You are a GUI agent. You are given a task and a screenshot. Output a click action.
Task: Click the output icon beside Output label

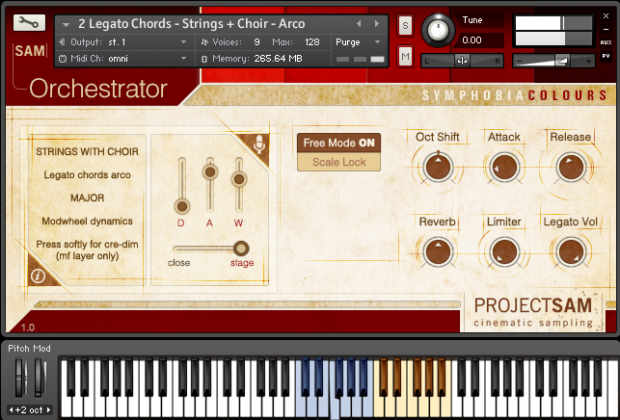pos(62,42)
